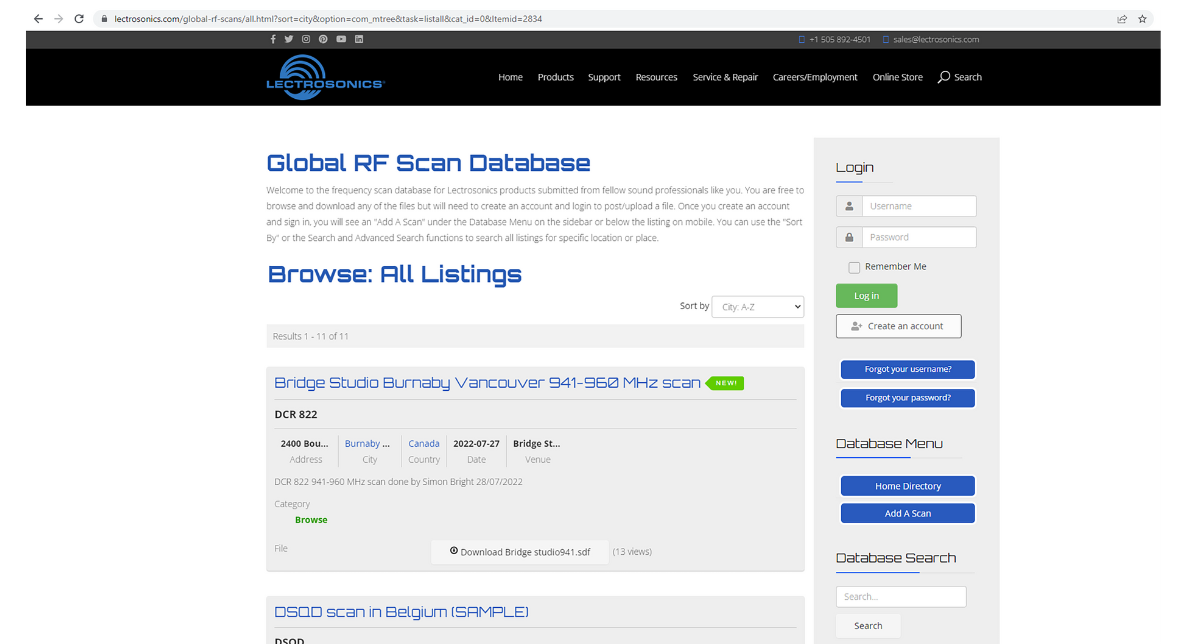Click the YouTube channel icon

341,38
